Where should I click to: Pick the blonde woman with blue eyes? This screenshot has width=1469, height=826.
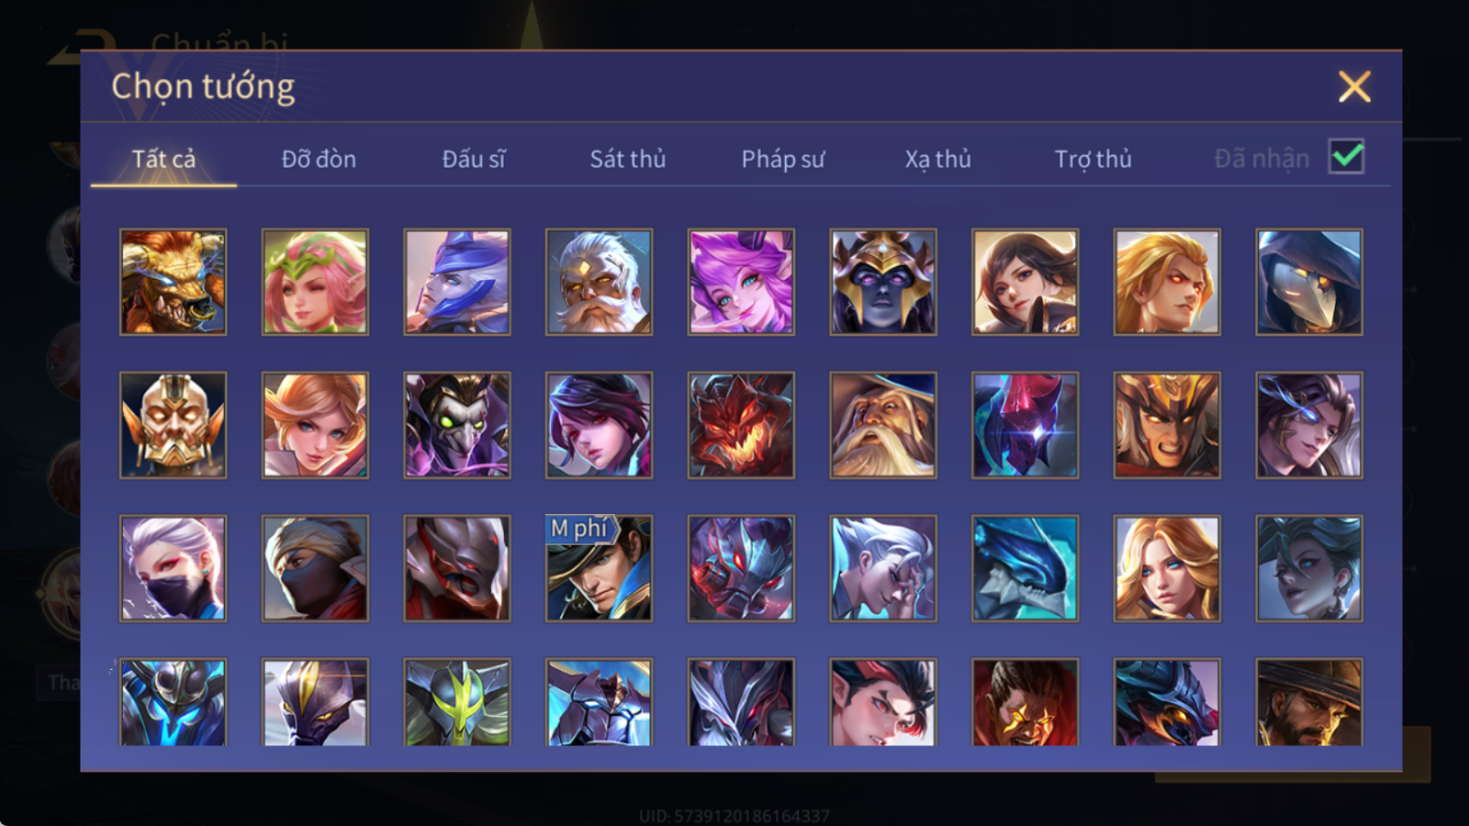click(1167, 568)
